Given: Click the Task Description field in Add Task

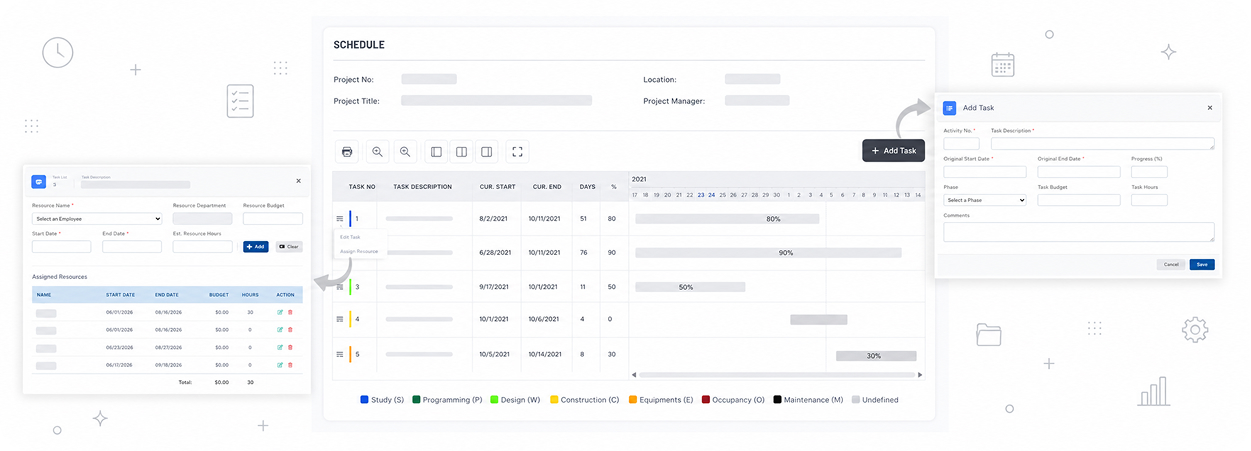Looking at the screenshot, I should click(1103, 144).
